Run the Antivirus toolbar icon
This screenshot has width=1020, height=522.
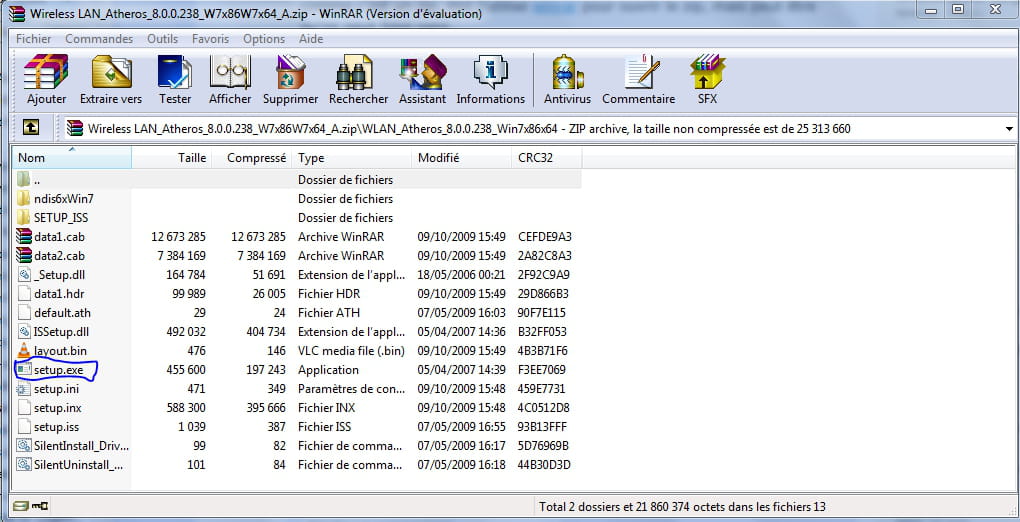coord(567,72)
